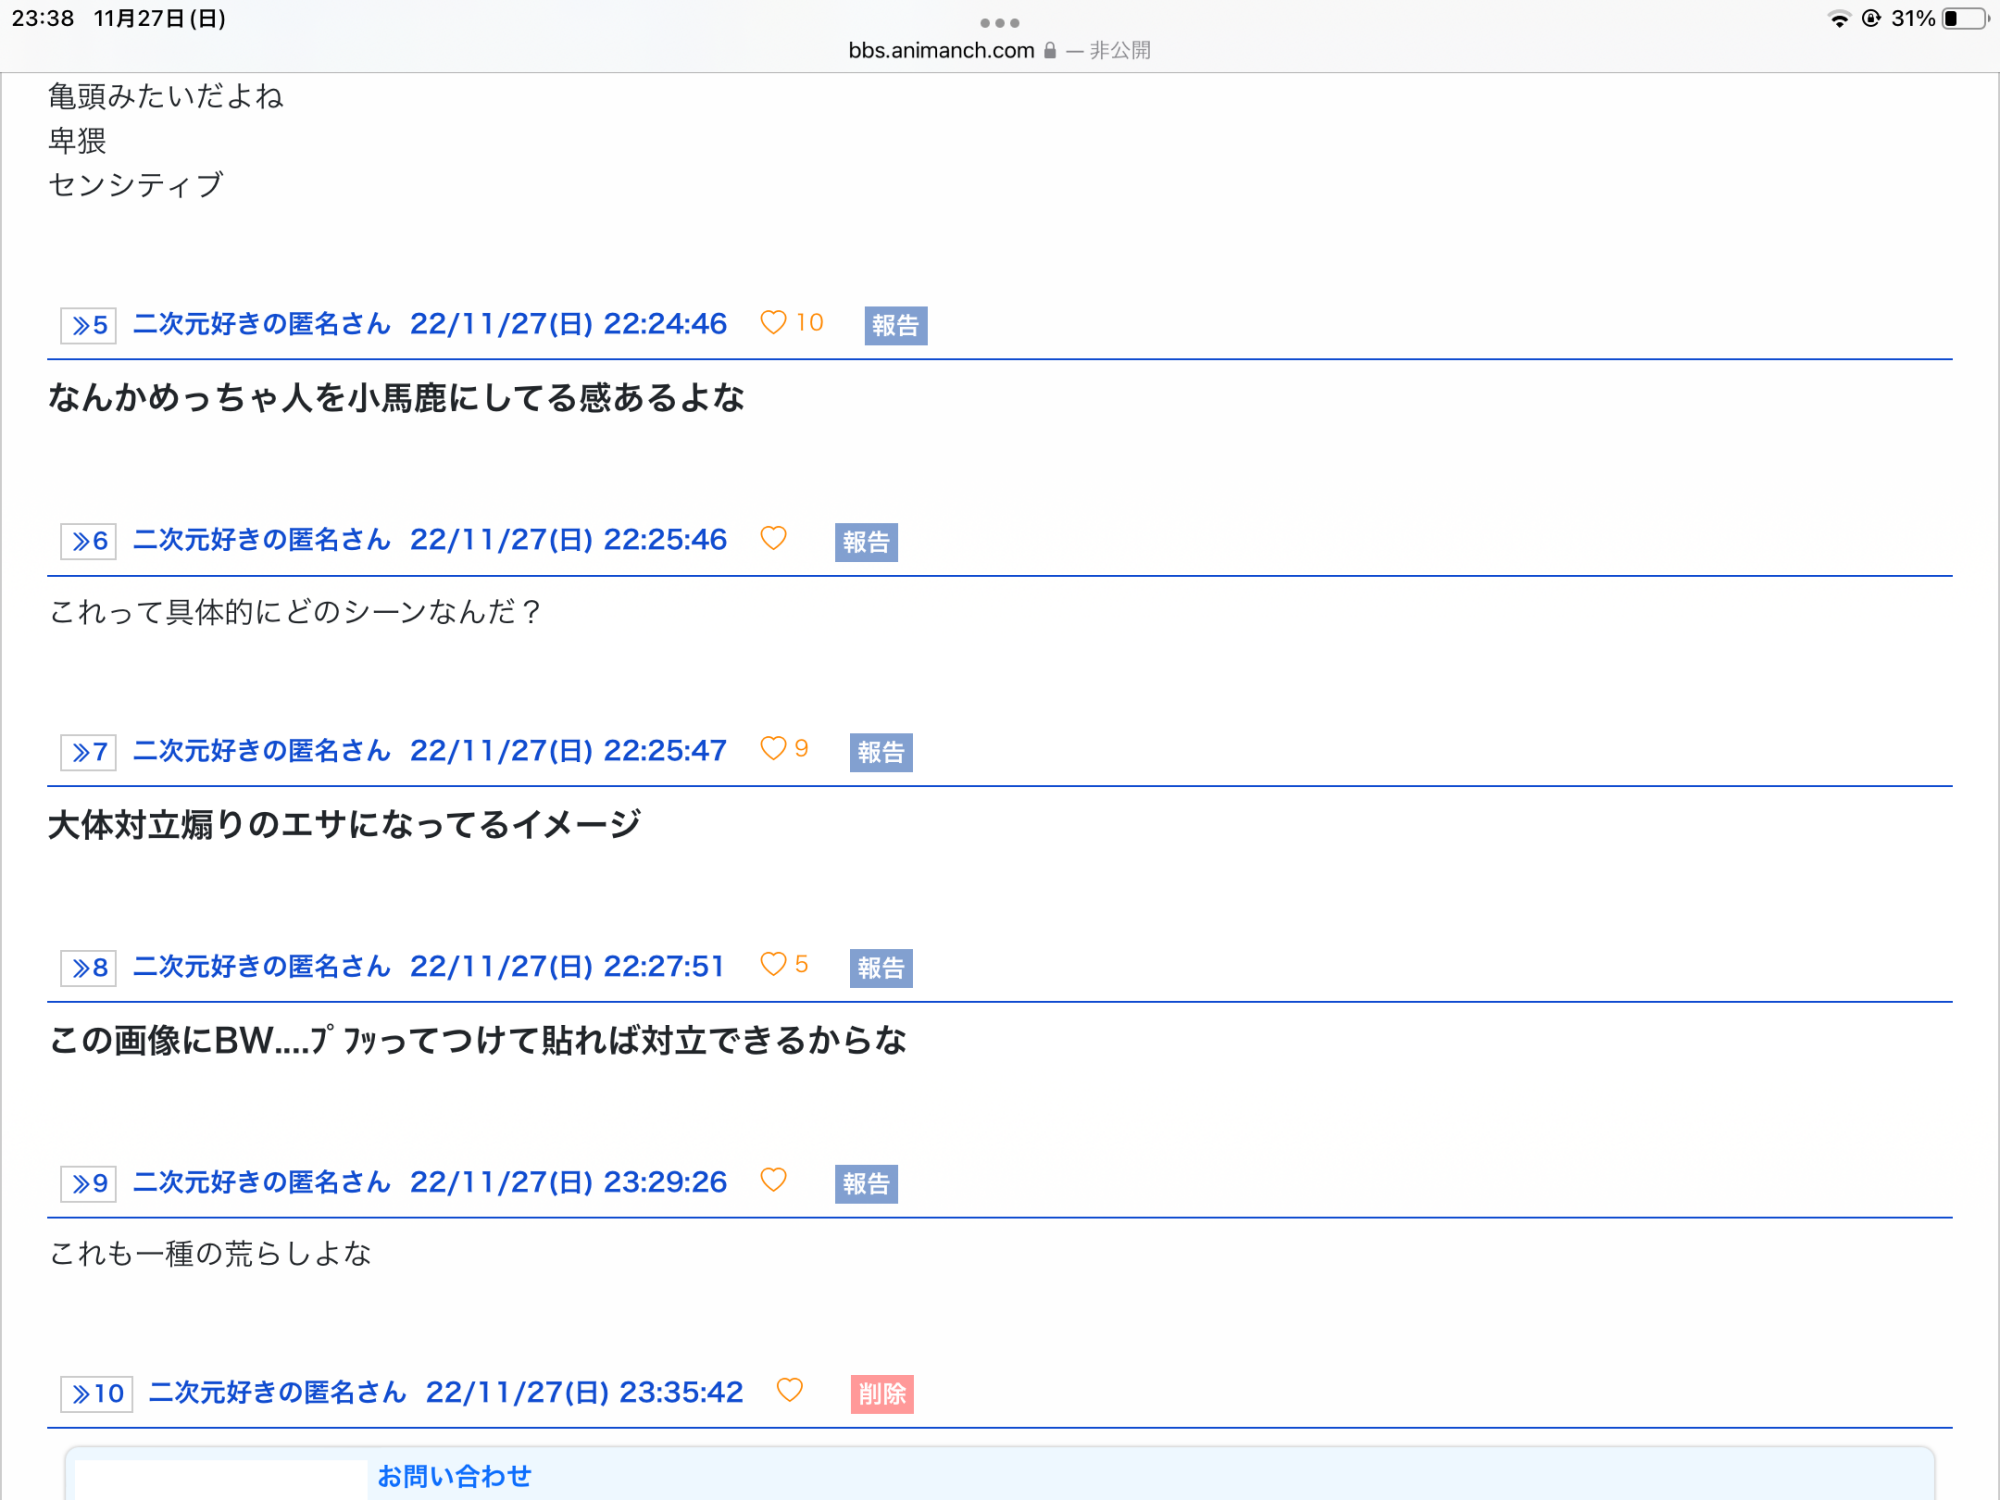Like post 9 with the heart icon
2000x1500 pixels.
(x=773, y=1180)
